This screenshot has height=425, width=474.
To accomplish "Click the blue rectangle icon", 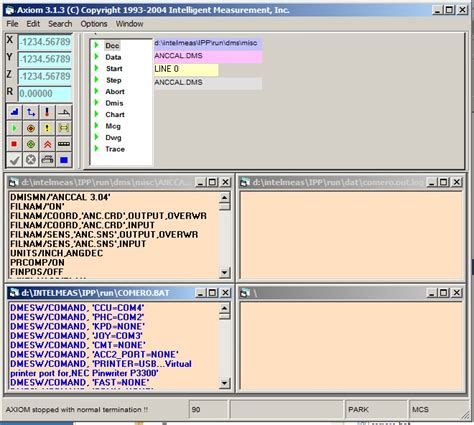I will point(63,160).
